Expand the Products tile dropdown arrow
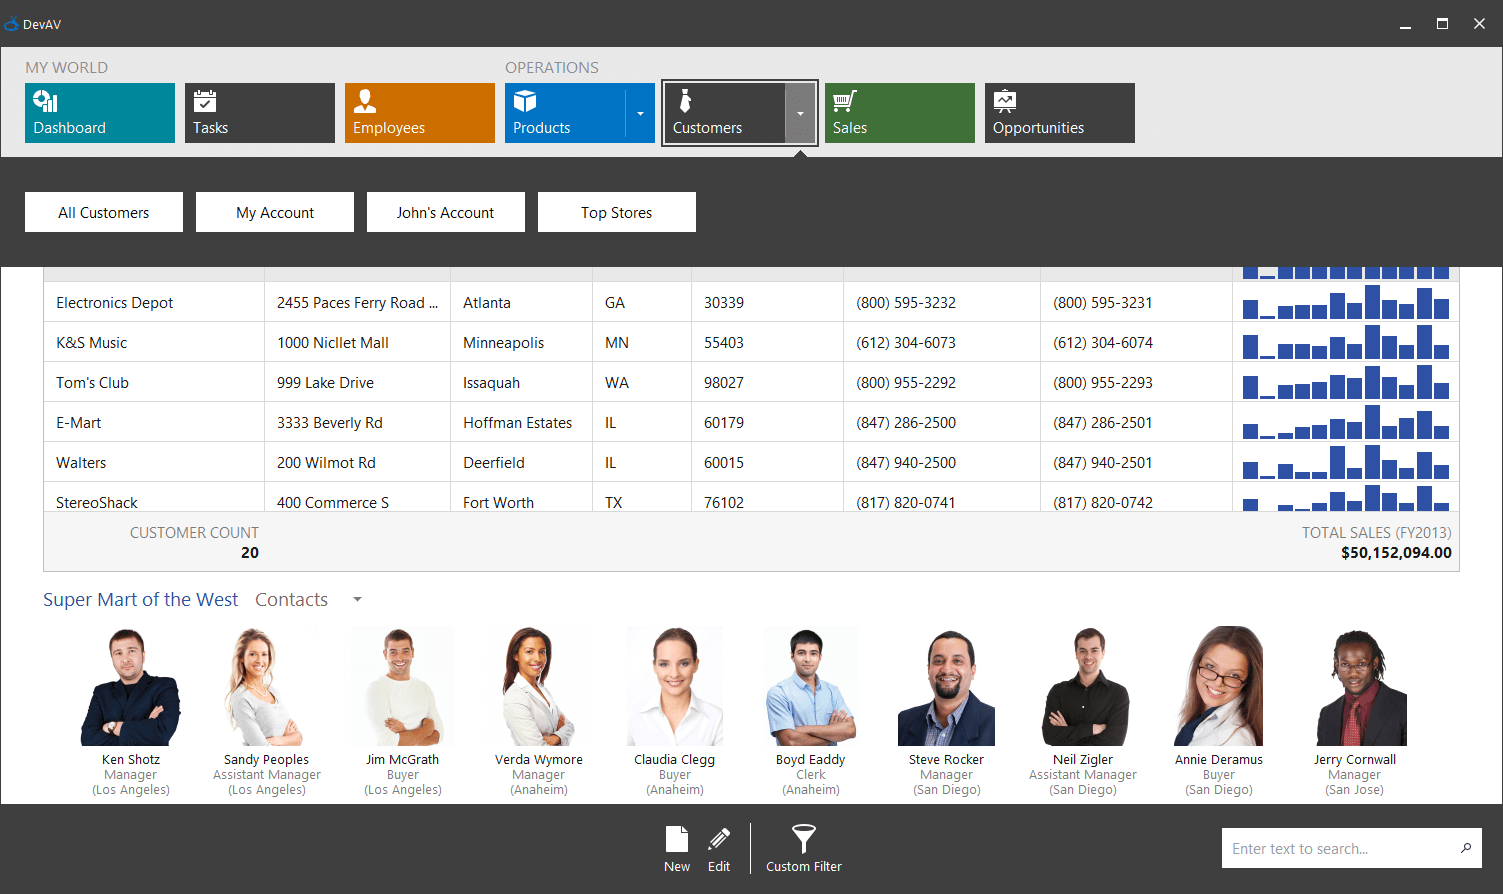1503x894 pixels. pos(640,113)
